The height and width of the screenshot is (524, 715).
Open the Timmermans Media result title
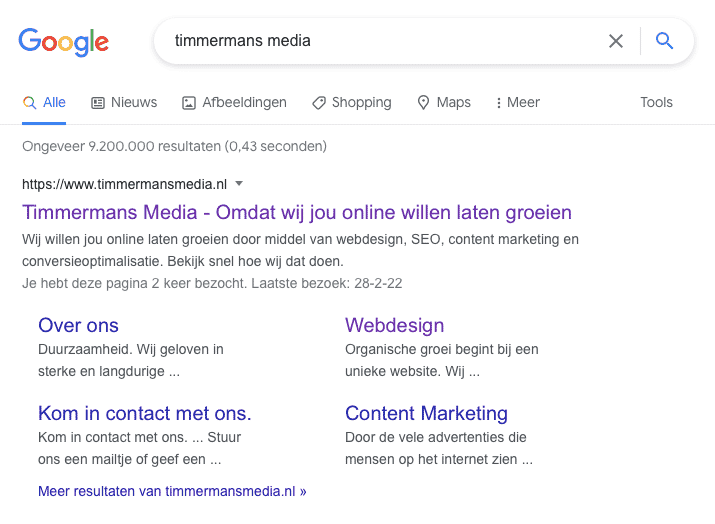click(296, 213)
